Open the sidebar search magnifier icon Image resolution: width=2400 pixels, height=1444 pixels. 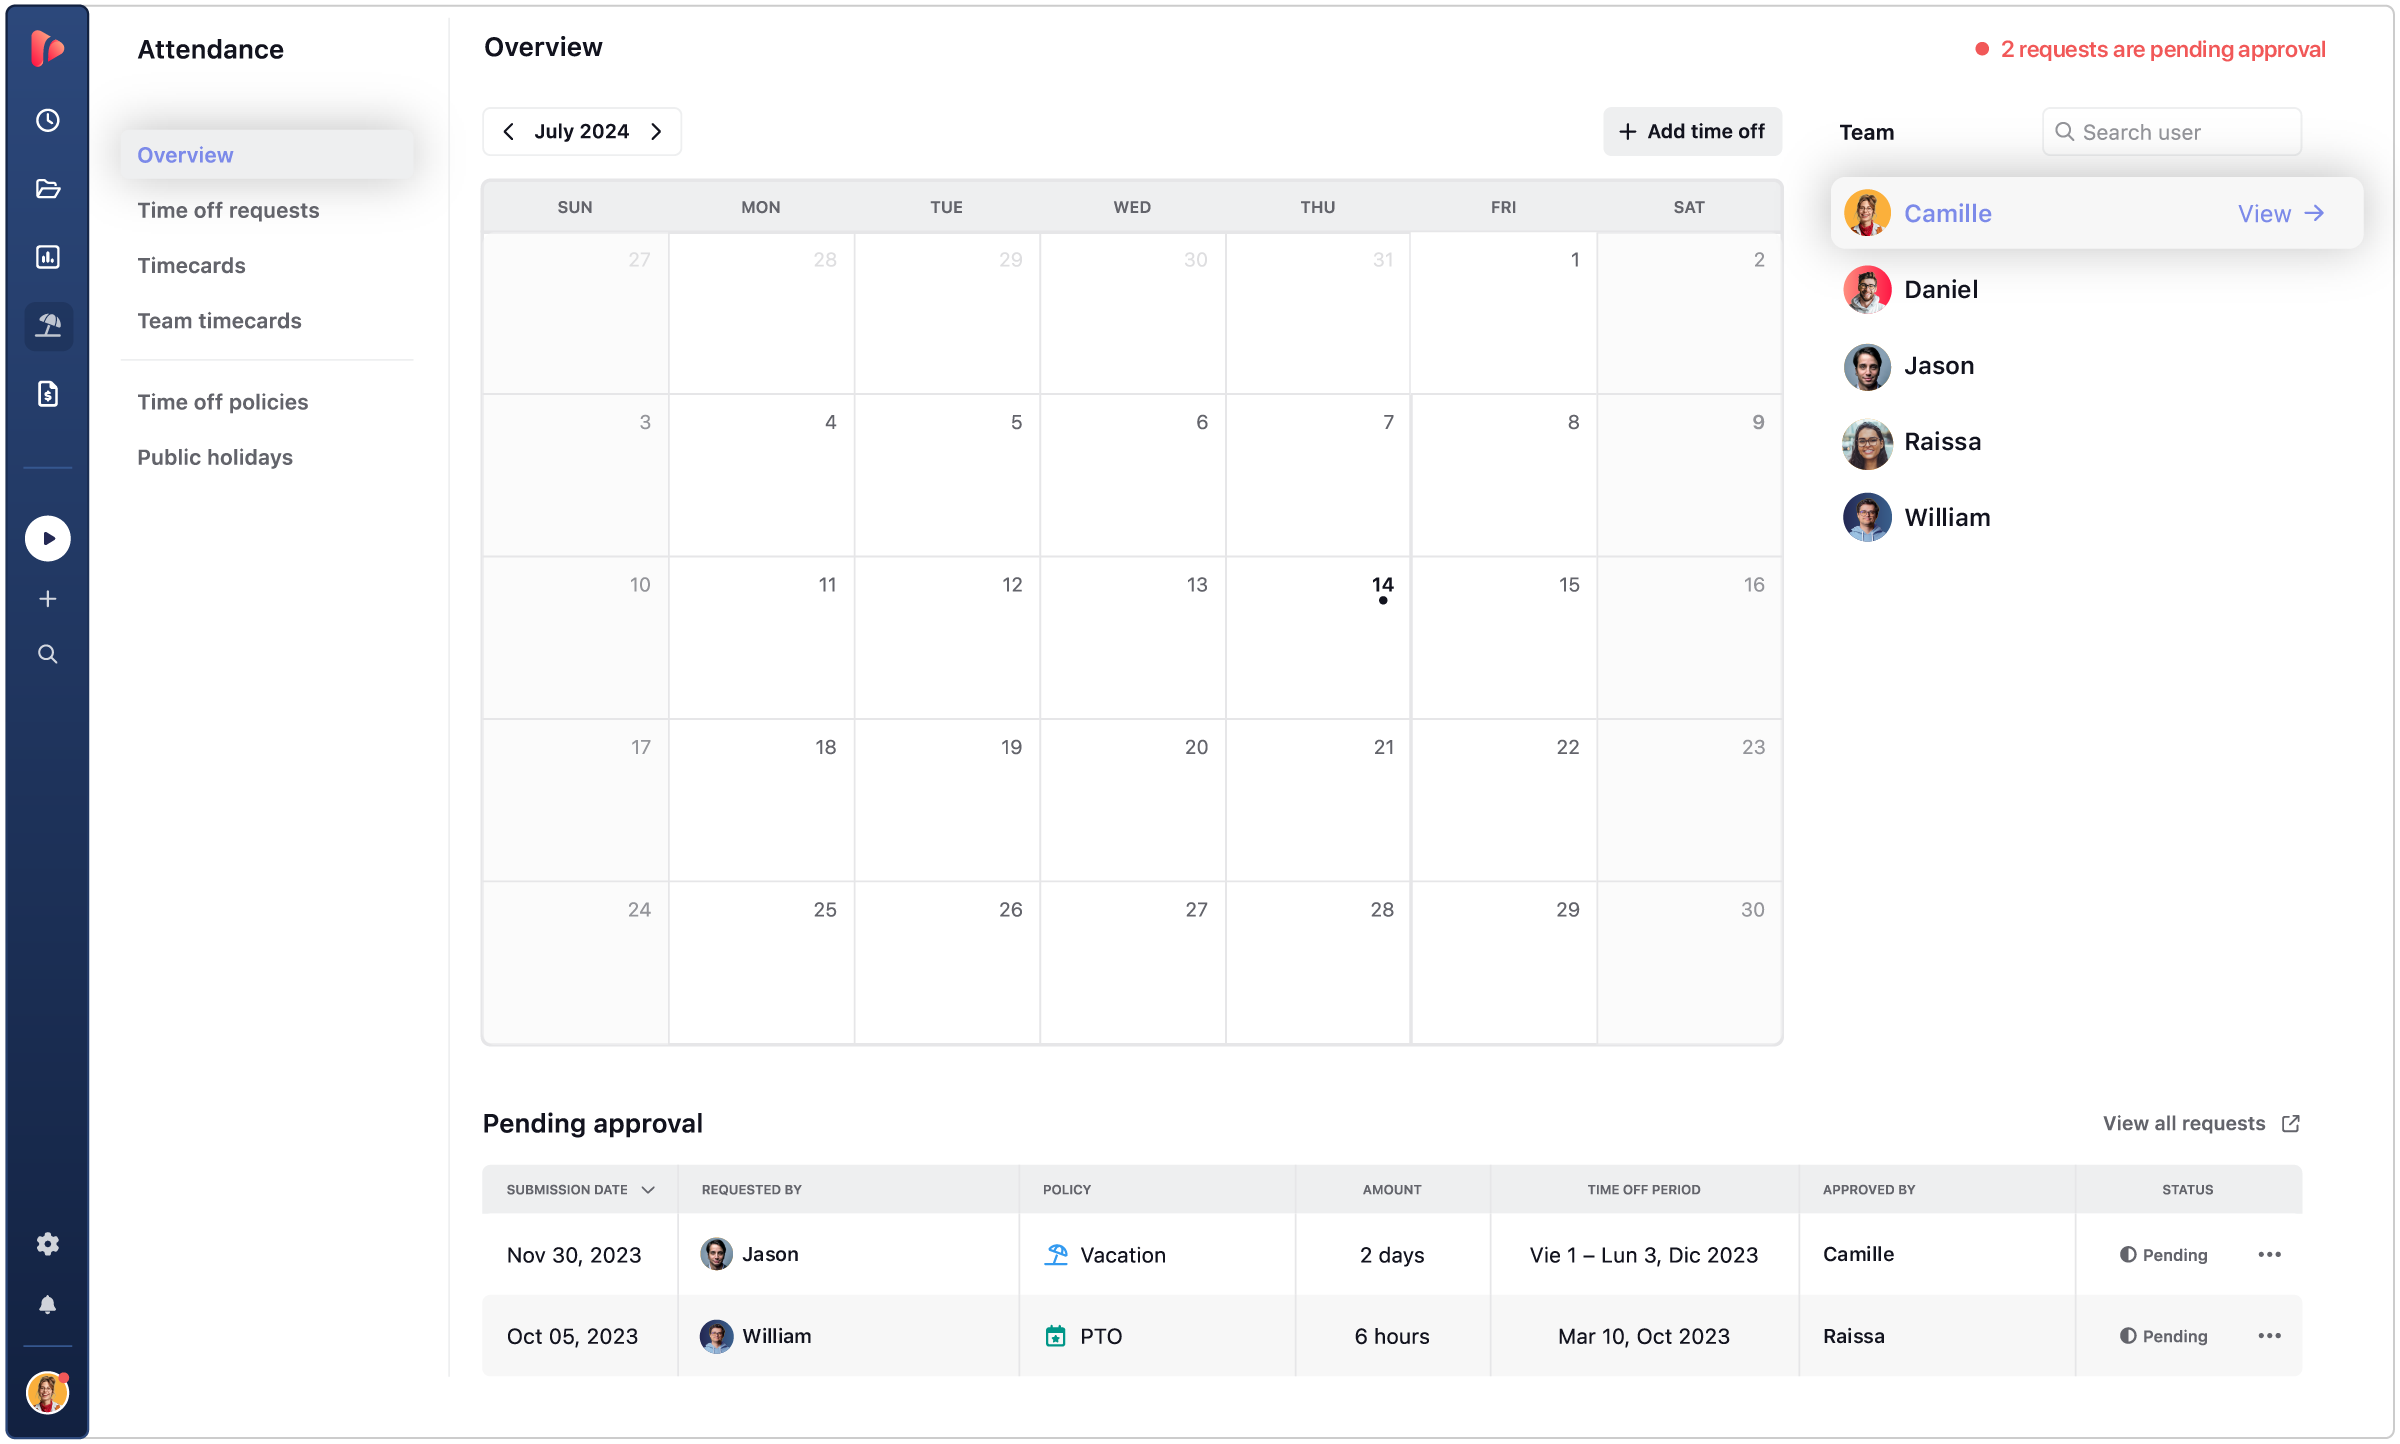tap(47, 654)
